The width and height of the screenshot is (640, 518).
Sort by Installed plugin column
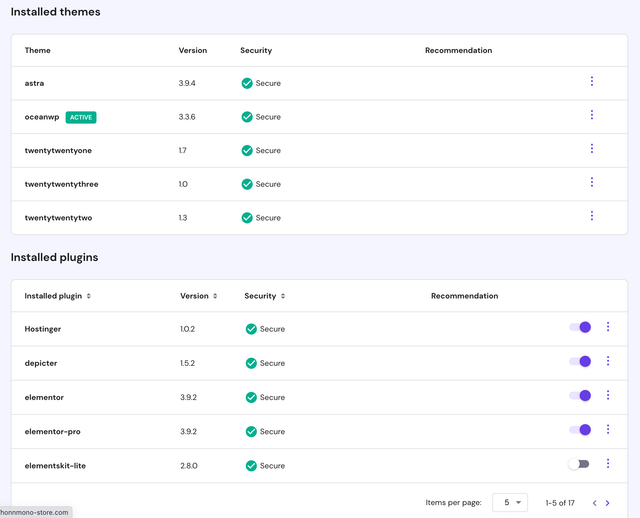[58, 296]
